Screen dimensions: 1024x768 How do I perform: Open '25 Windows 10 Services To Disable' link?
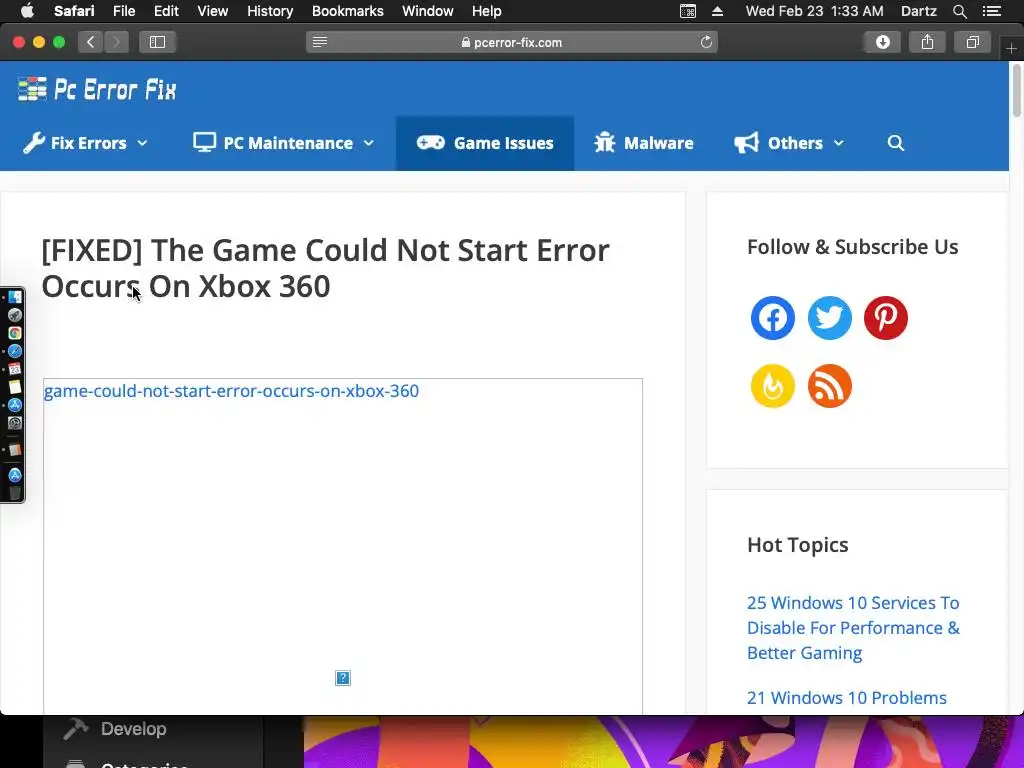tap(853, 628)
